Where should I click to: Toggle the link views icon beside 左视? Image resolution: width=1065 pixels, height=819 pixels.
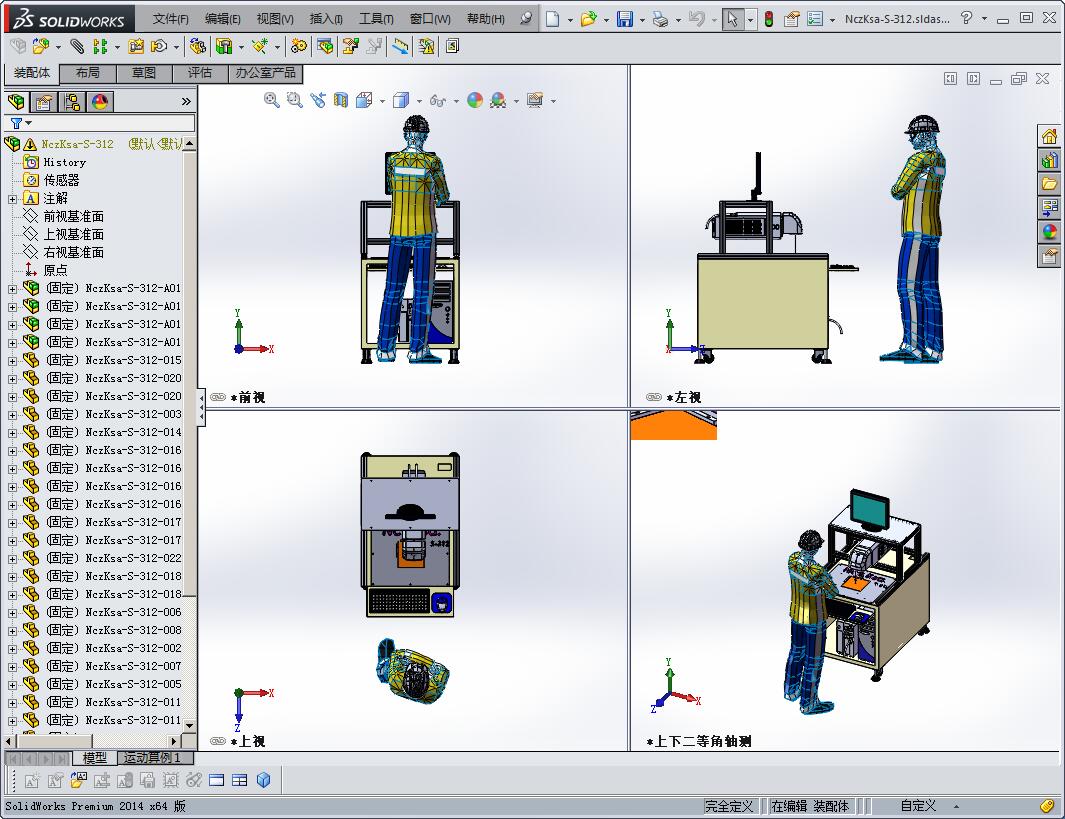(x=654, y=397)
